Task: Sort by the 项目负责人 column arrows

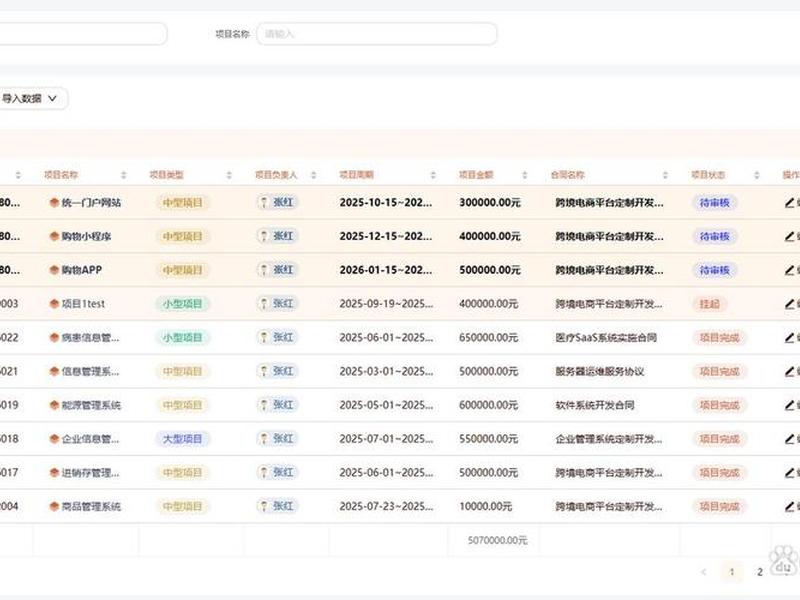Action: [x=314, y=175]
